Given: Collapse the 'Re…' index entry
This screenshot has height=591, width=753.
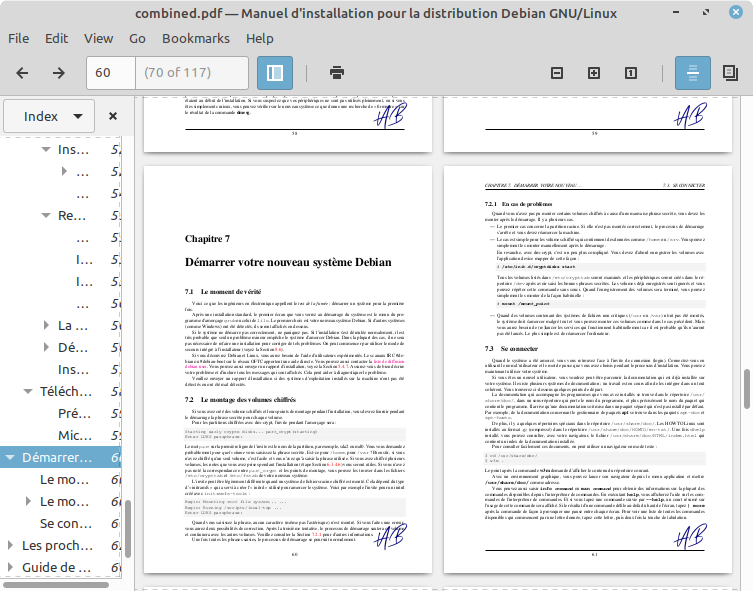Looking at the screenshot, I should [x=46, y=216].
